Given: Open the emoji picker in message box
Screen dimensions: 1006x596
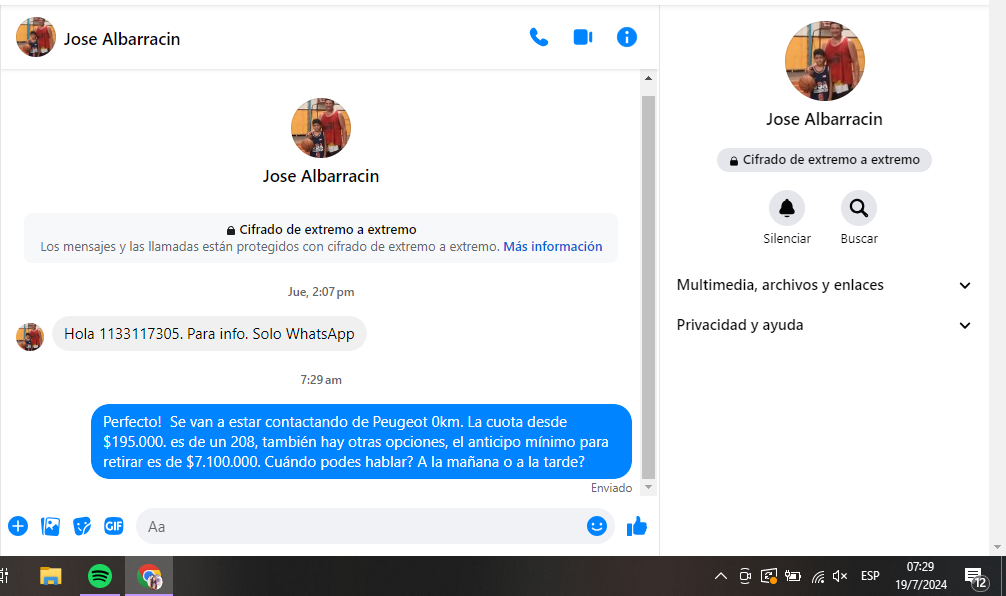Looking at the screenshot, I should click(x=597, y=526).
